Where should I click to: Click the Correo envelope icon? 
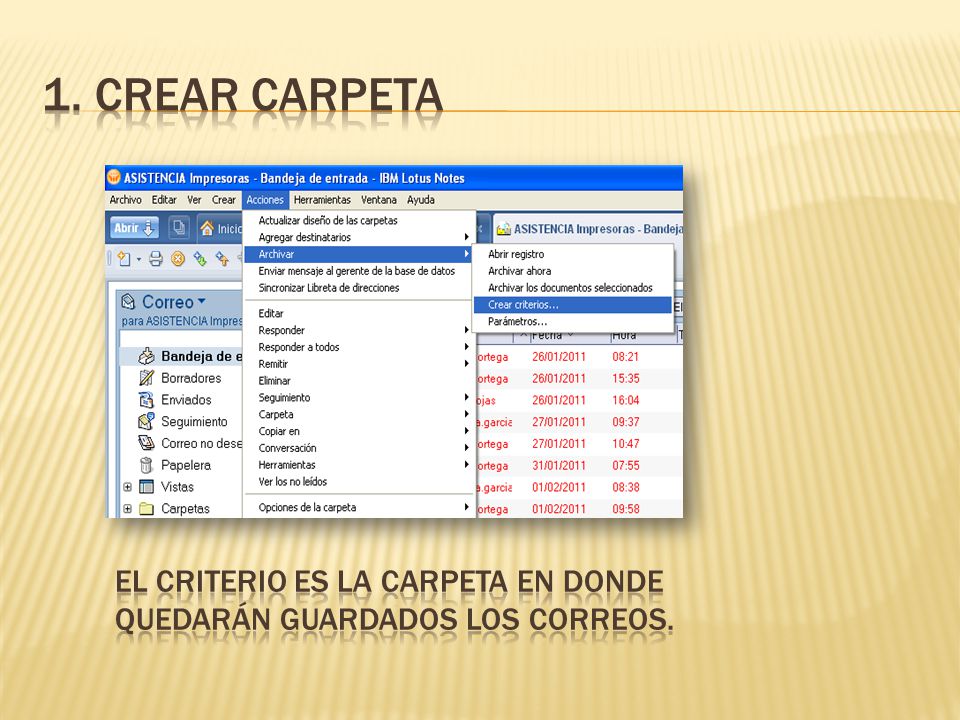(x=128, y=301)
